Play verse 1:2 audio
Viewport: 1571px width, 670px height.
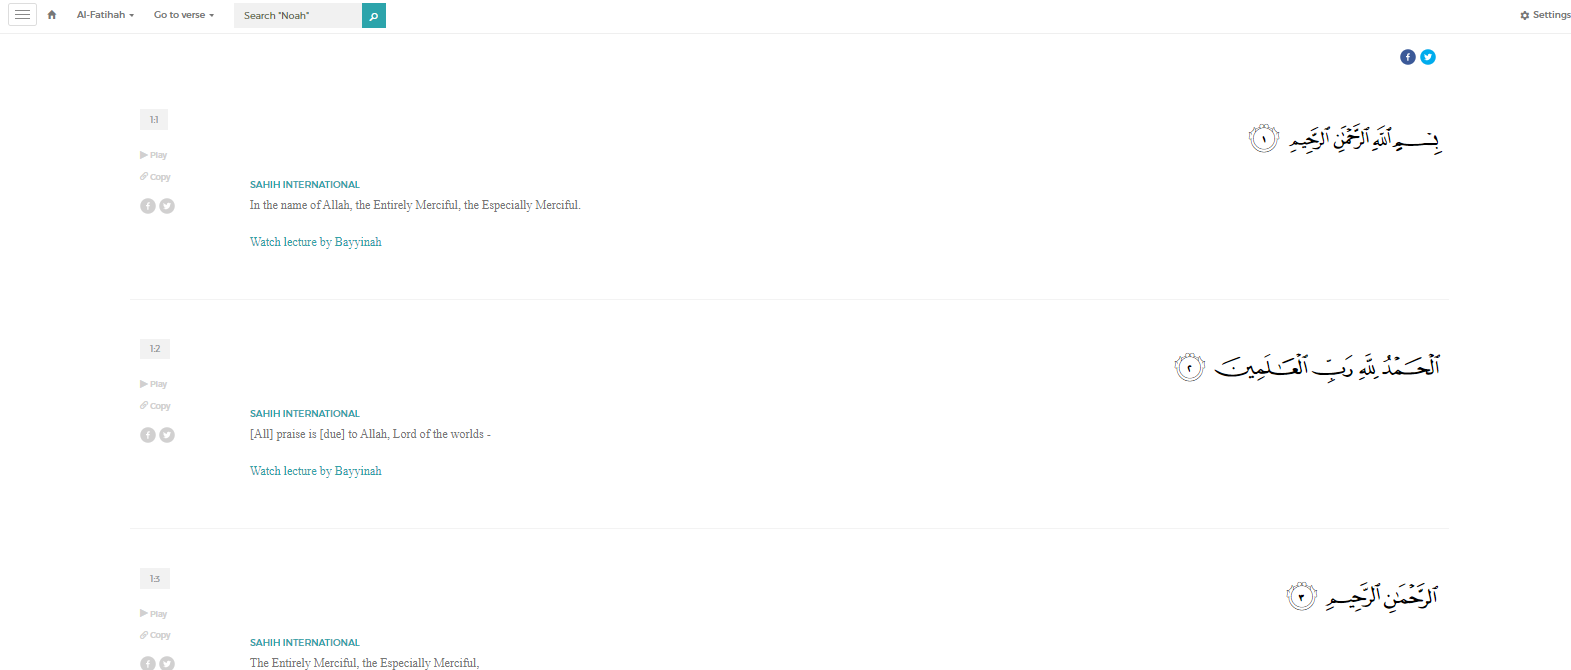tap(154, 384)
